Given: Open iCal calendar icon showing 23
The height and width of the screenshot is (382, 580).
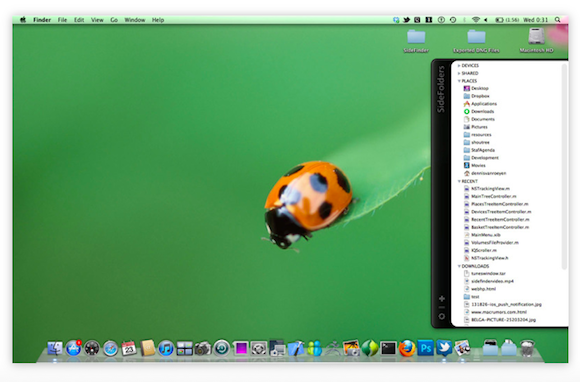Looking at the screenshot, I should tap(129, 348).
